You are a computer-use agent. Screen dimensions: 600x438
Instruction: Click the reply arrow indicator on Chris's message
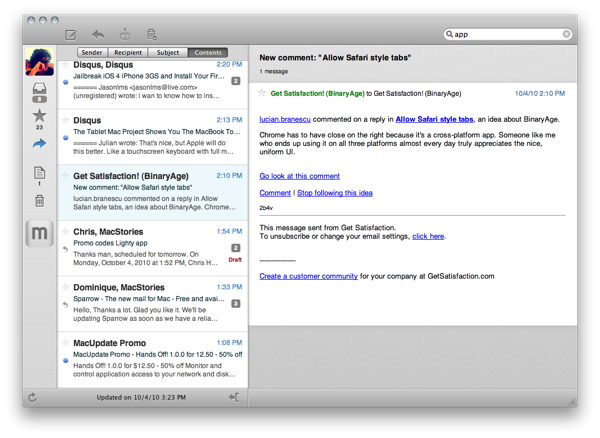point(65,249)
